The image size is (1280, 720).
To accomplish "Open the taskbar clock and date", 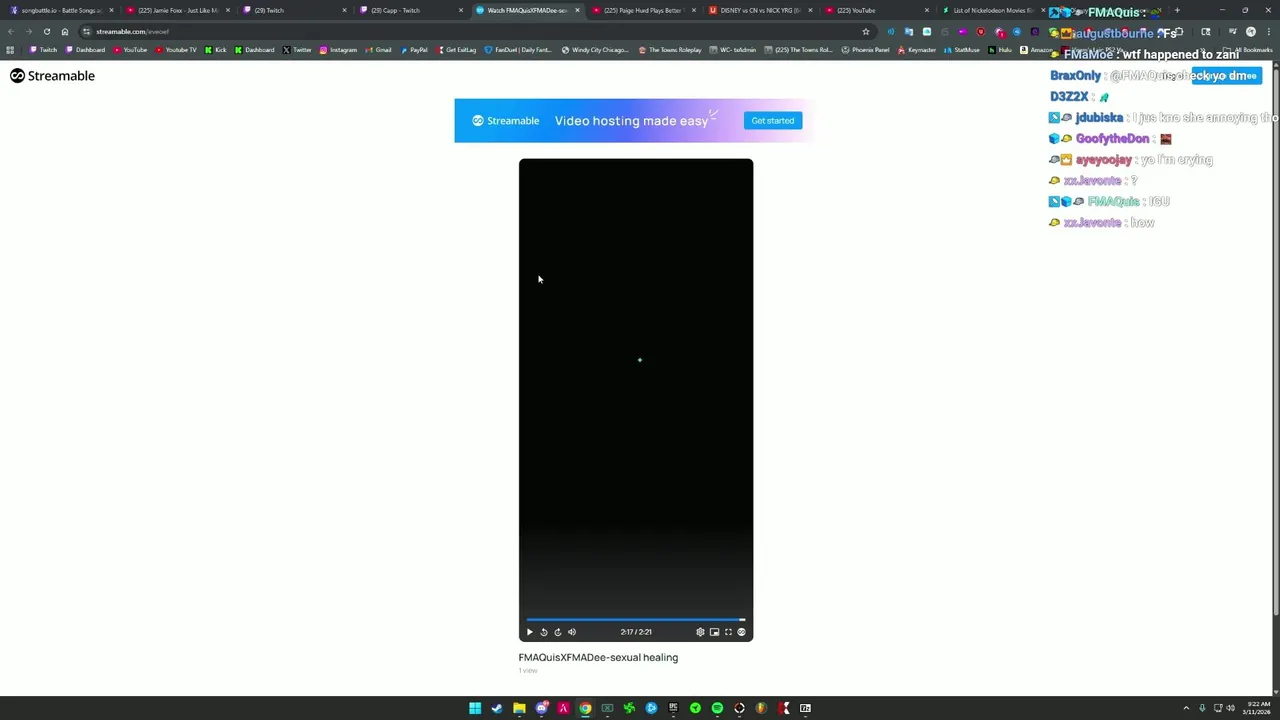I will coord(1258,708).
